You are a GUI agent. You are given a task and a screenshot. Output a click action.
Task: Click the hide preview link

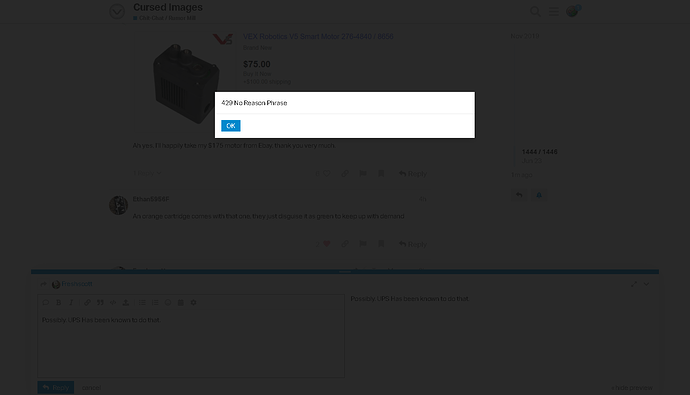[632, 388]
